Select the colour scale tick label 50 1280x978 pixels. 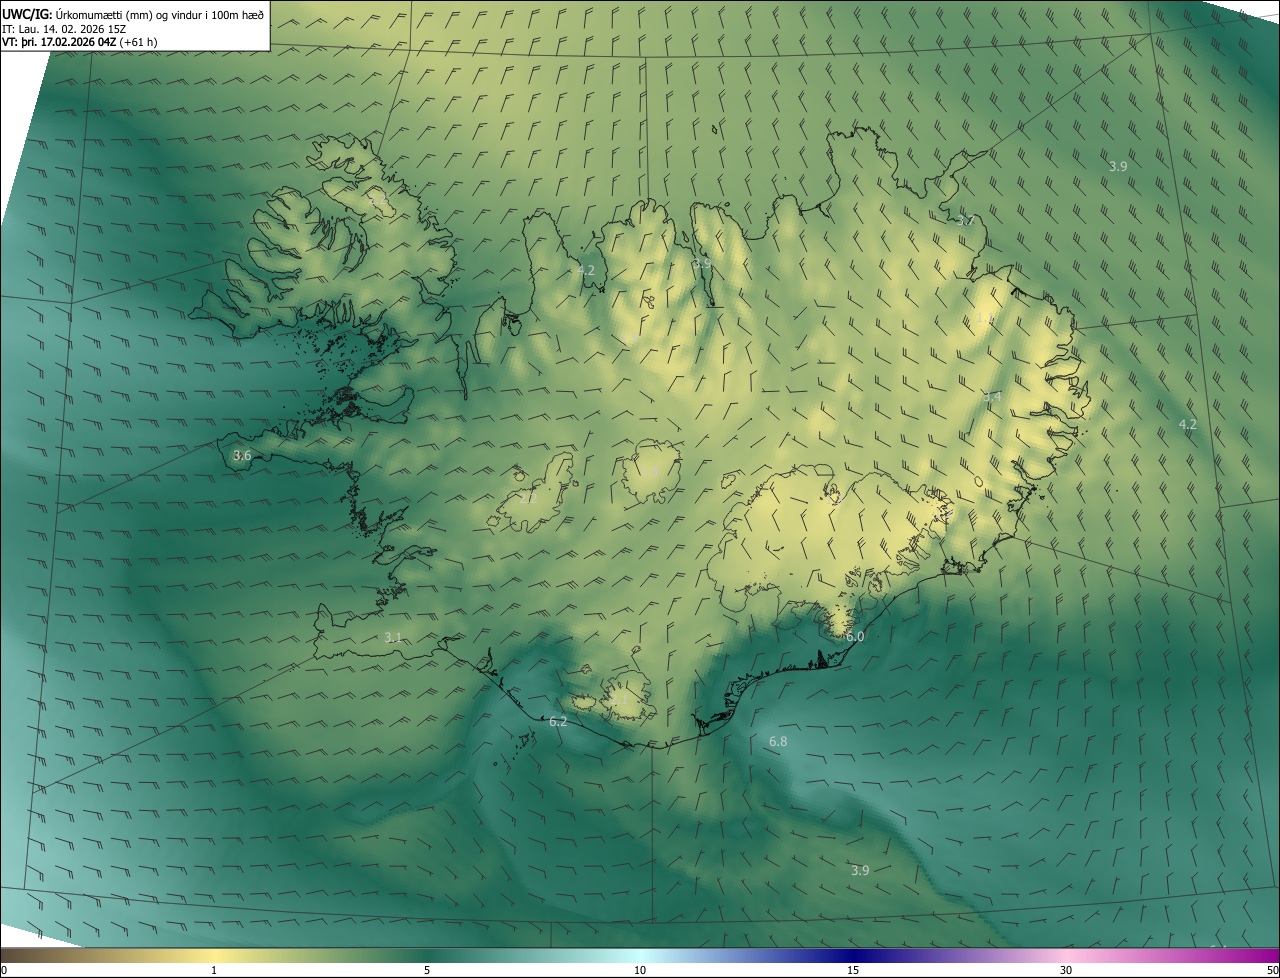1271,970
